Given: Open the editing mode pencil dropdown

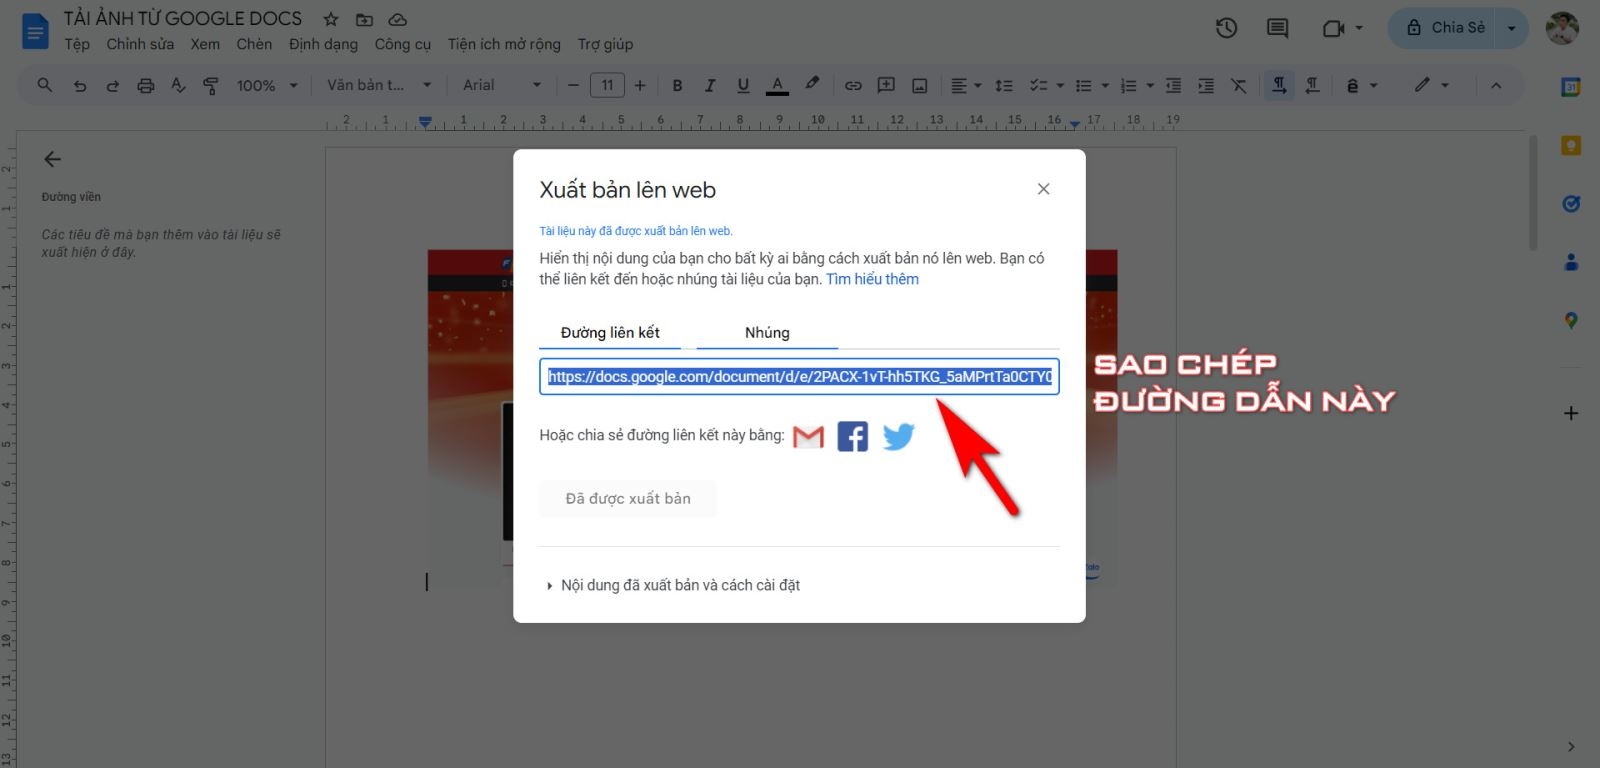Looking at the screenshot, I should [1431, 85].
